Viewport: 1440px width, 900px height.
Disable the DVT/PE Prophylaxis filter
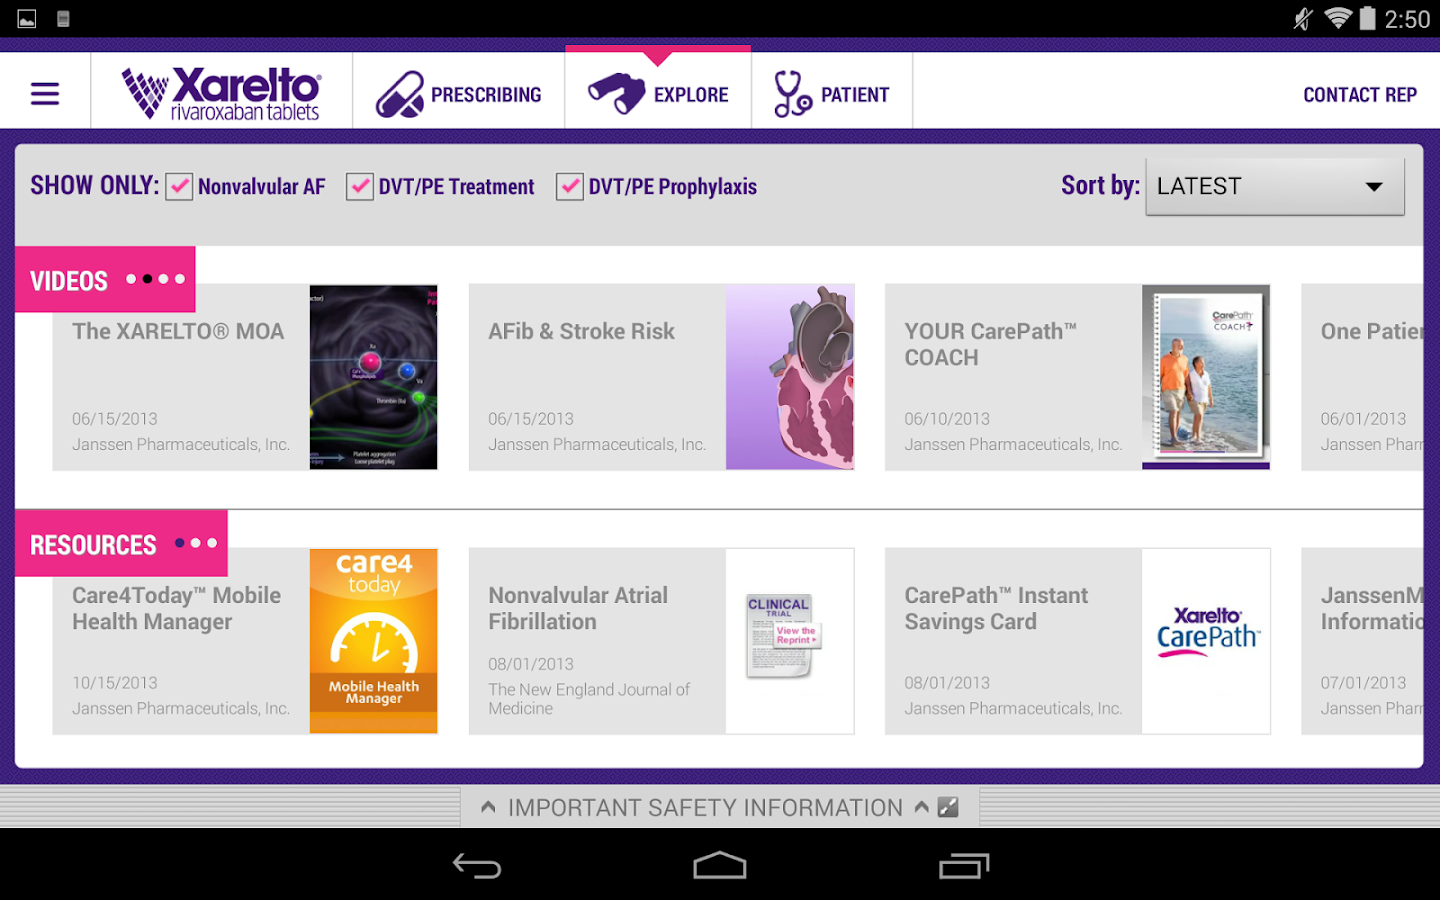click(570, 187)
